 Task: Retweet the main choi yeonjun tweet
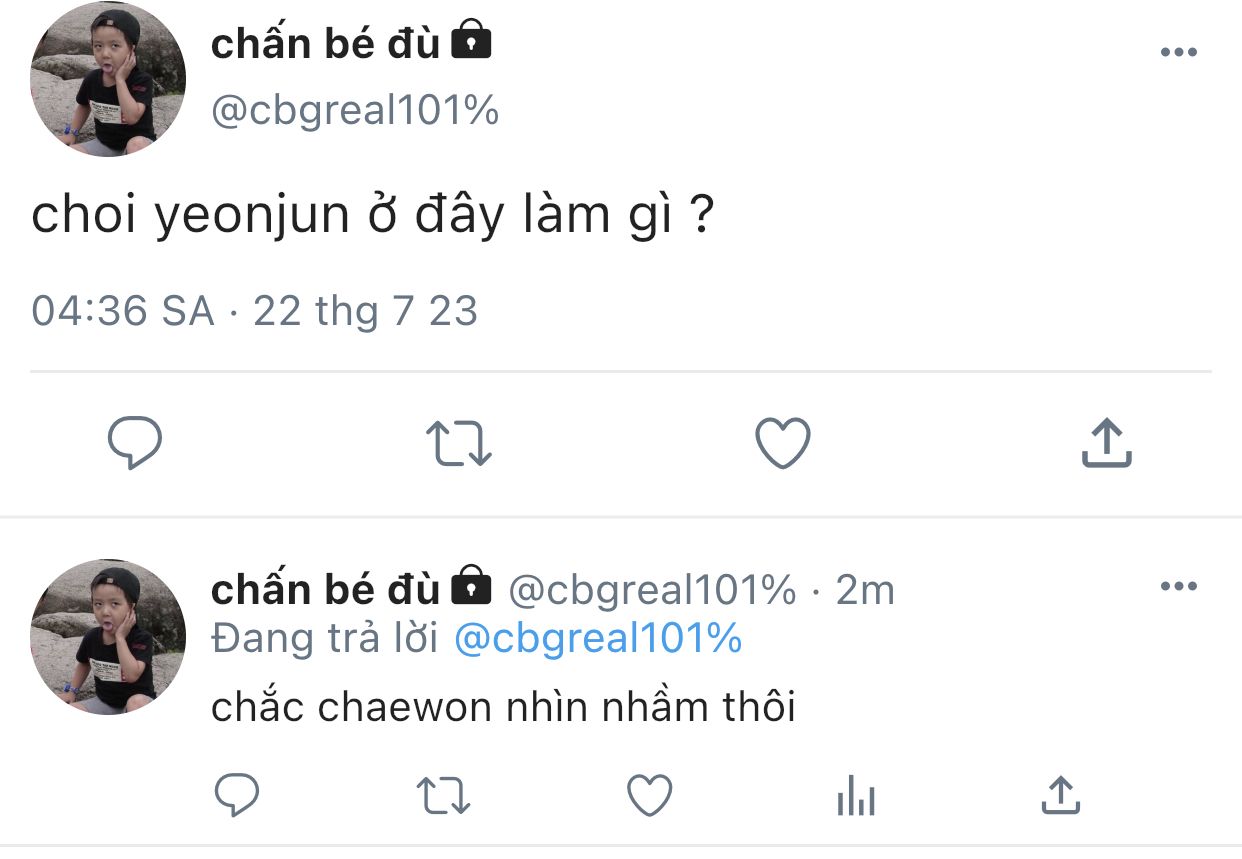[459, 444]
